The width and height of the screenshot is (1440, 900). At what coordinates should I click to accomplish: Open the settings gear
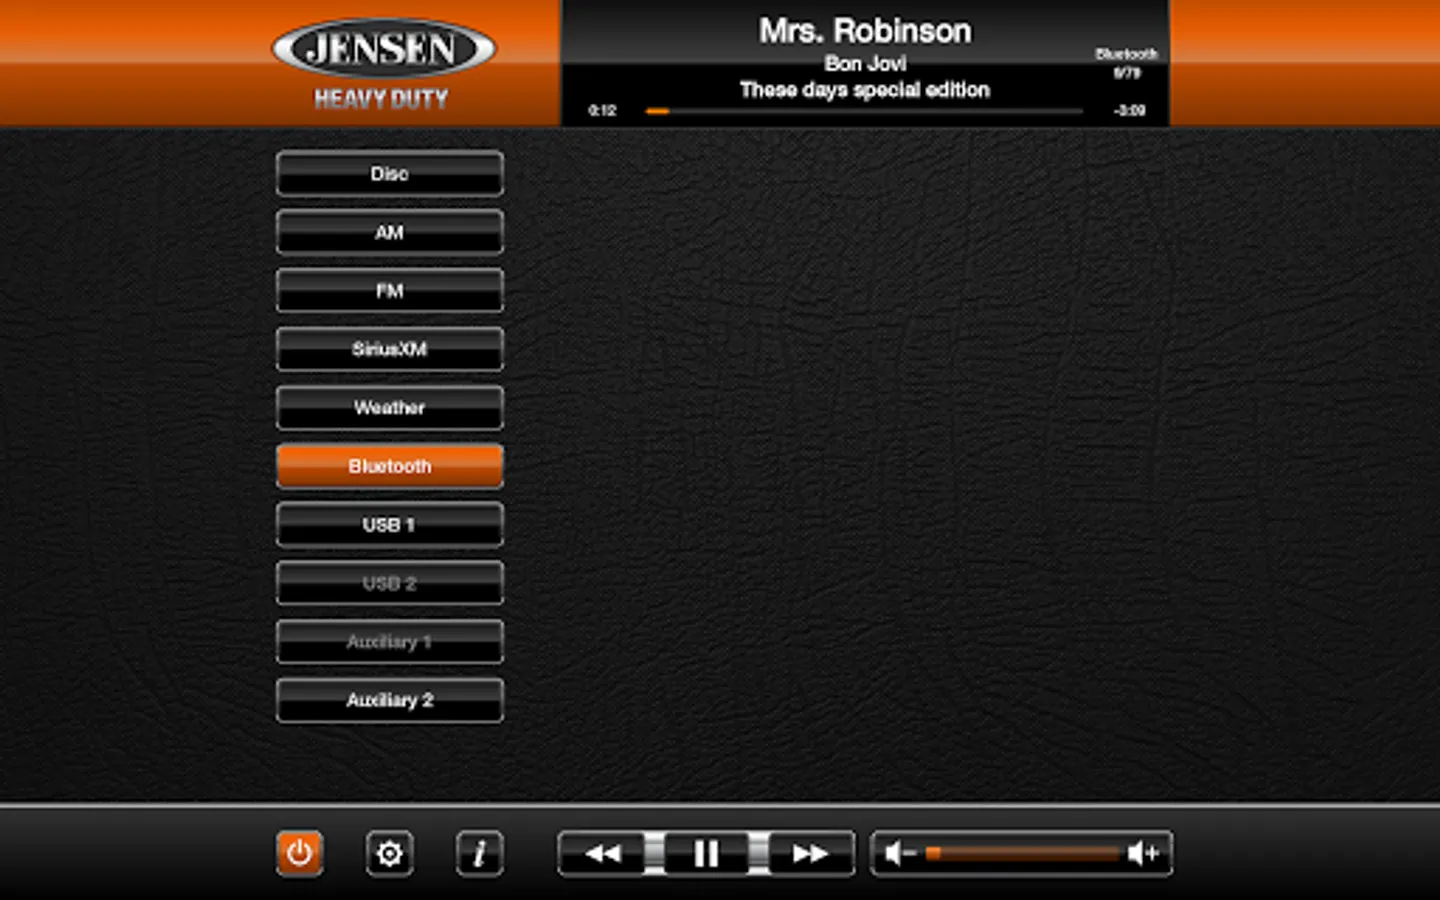click(389, 853)
